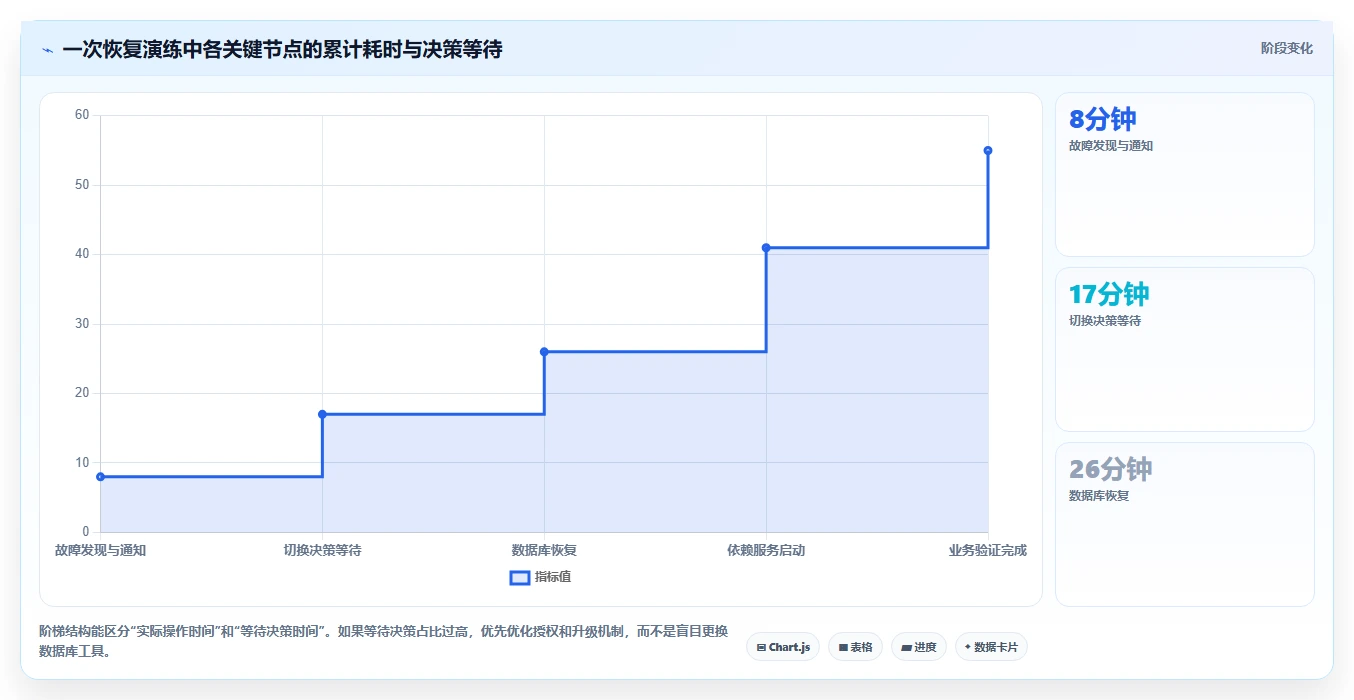Image resolution: width=1354 pixels, height=700 pixels.
Task: Click the data point at 故障发现与通知
Action: (100, 477)
